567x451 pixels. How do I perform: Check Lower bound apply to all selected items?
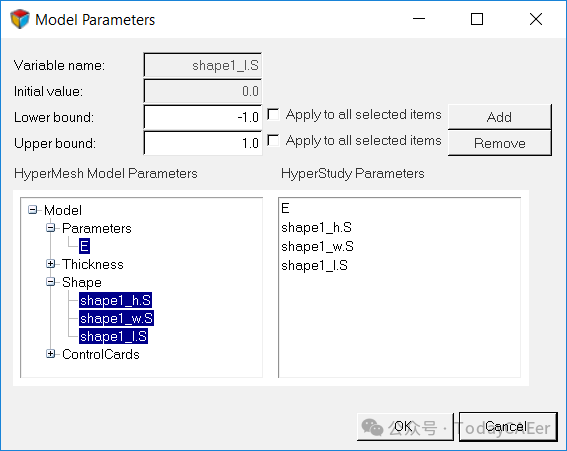(273, 115)
